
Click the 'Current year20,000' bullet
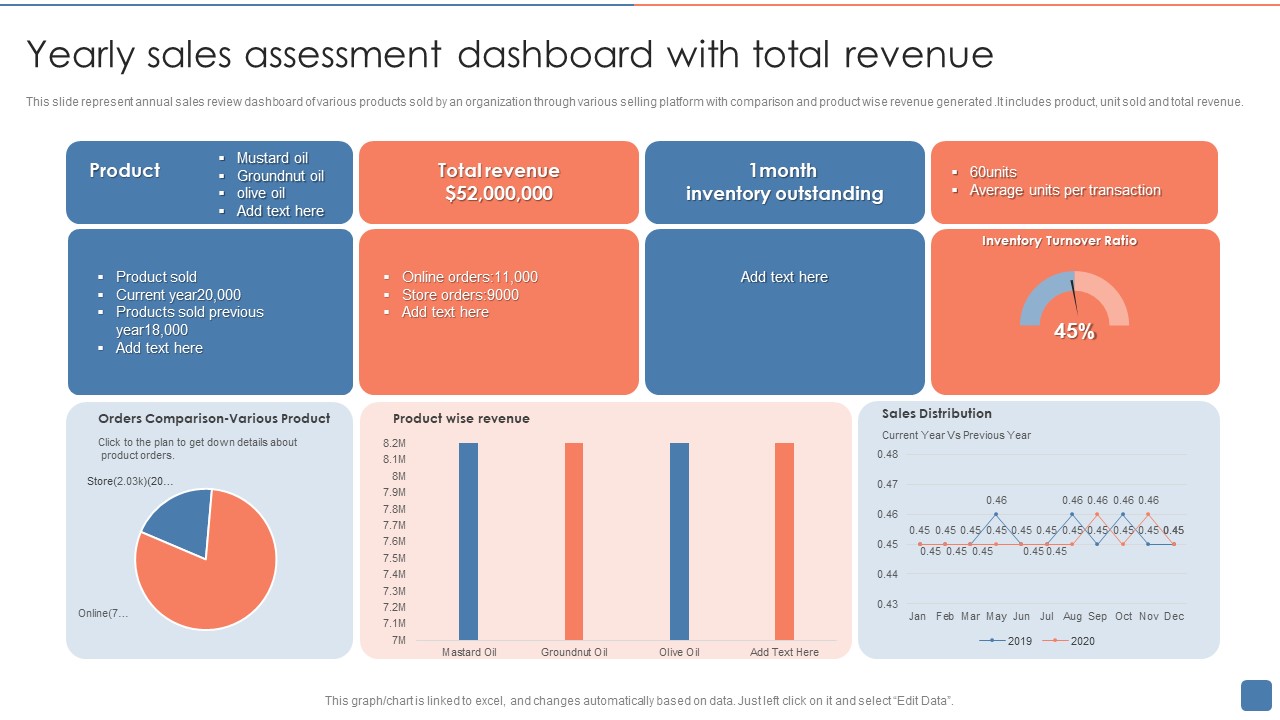click(x=178, y=295)
